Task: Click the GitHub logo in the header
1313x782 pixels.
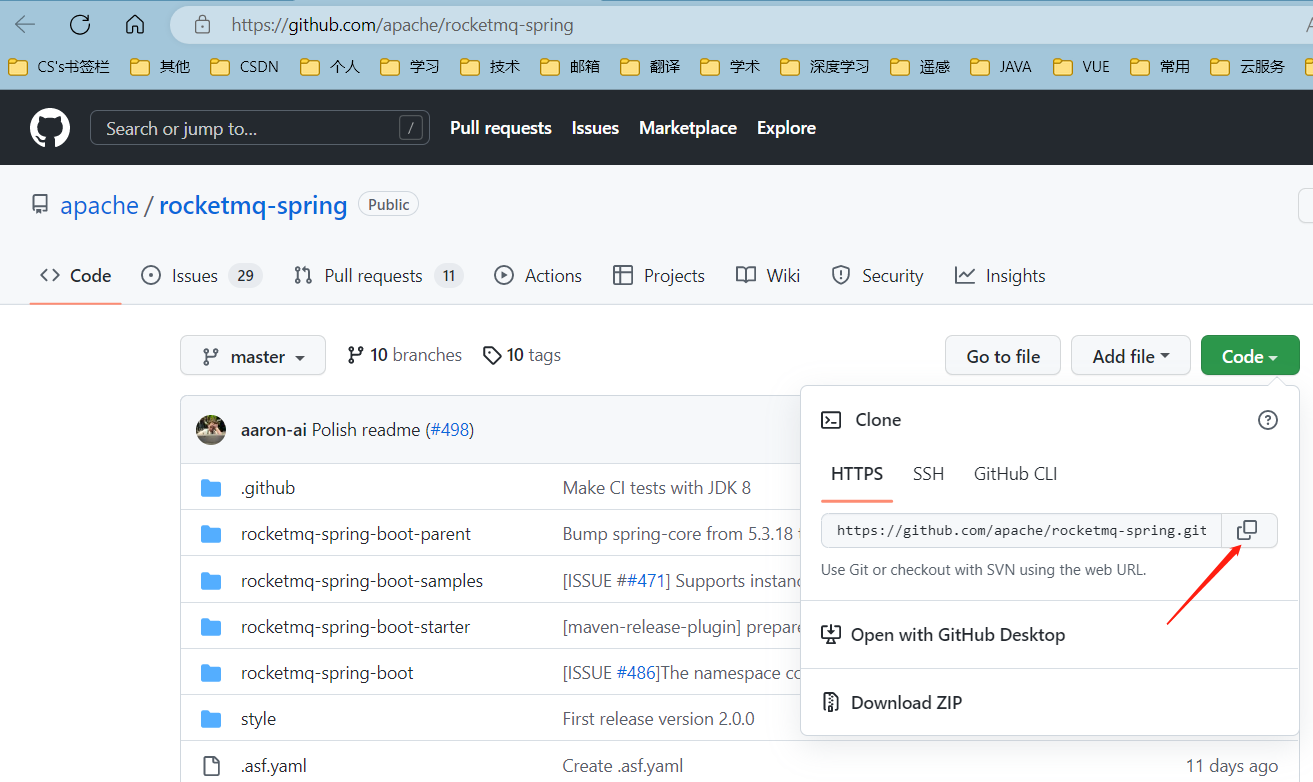Action: tap(49, 127)
